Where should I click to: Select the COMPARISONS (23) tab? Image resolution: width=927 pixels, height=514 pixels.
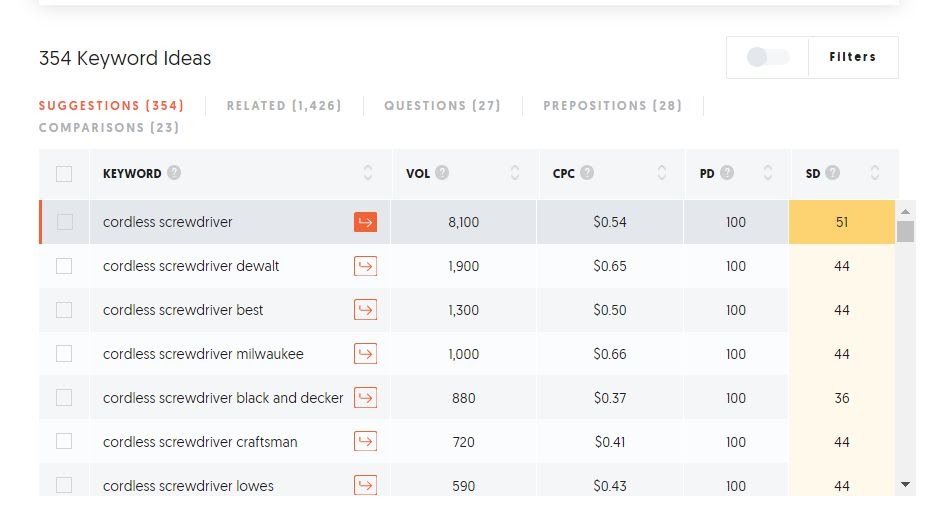pos(109,128)
